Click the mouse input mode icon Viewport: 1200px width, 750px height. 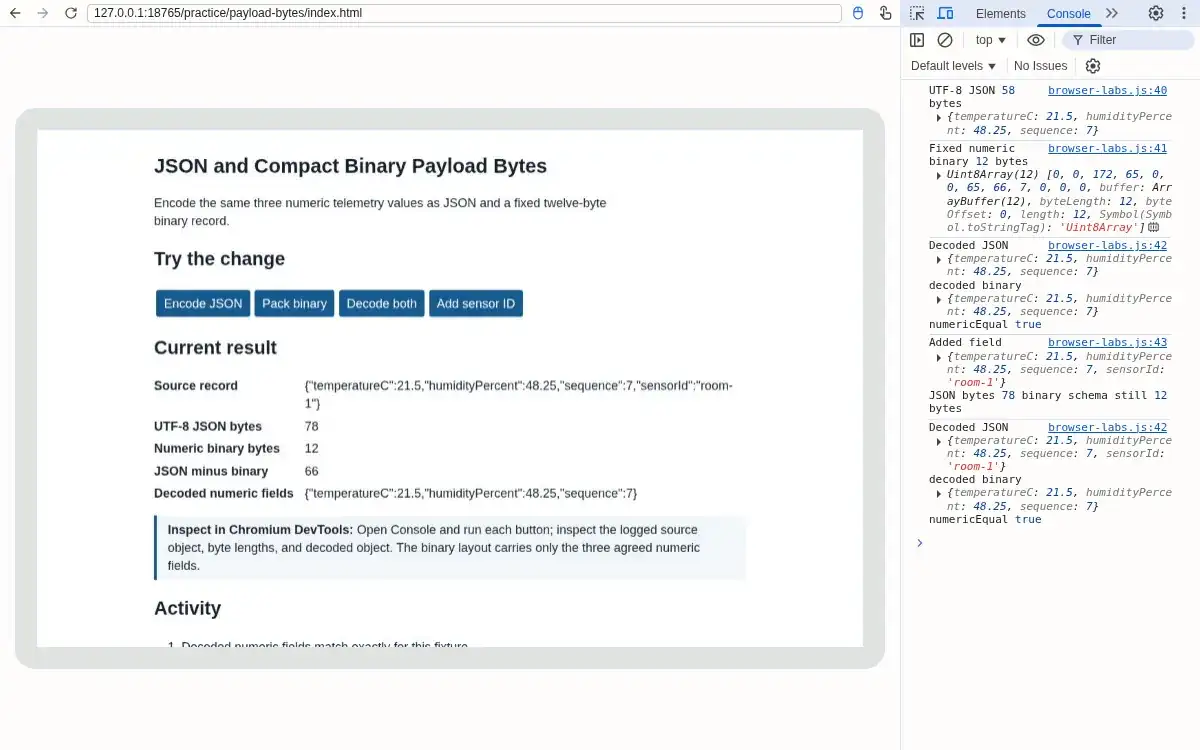858,13
